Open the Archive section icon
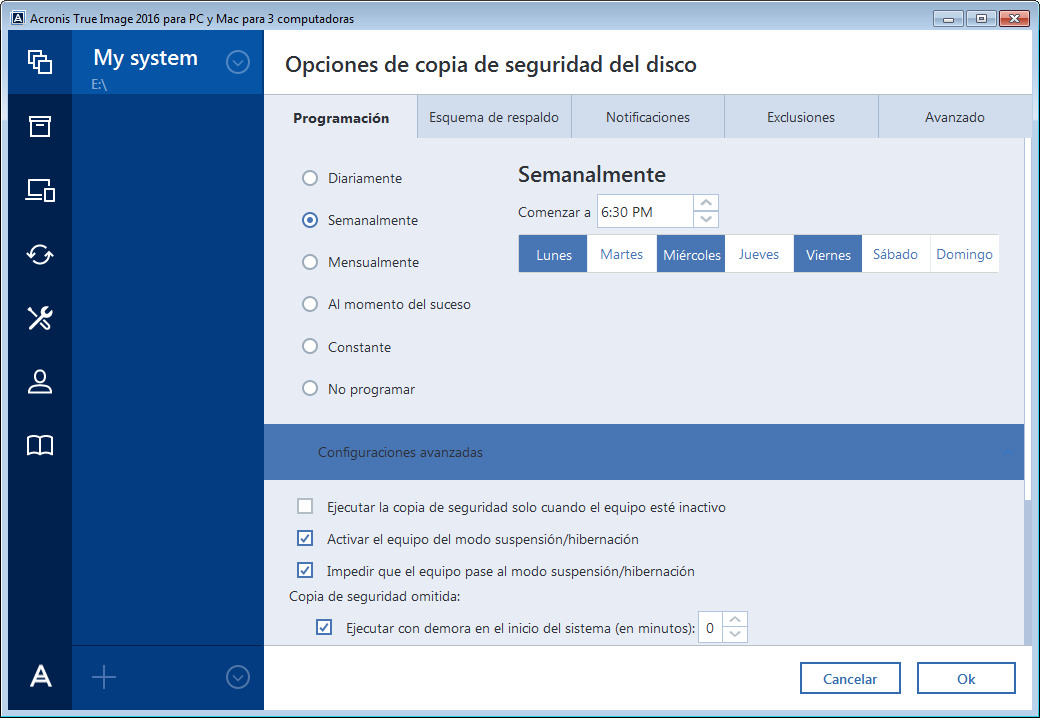1040x718 pixels. point(40,126)
